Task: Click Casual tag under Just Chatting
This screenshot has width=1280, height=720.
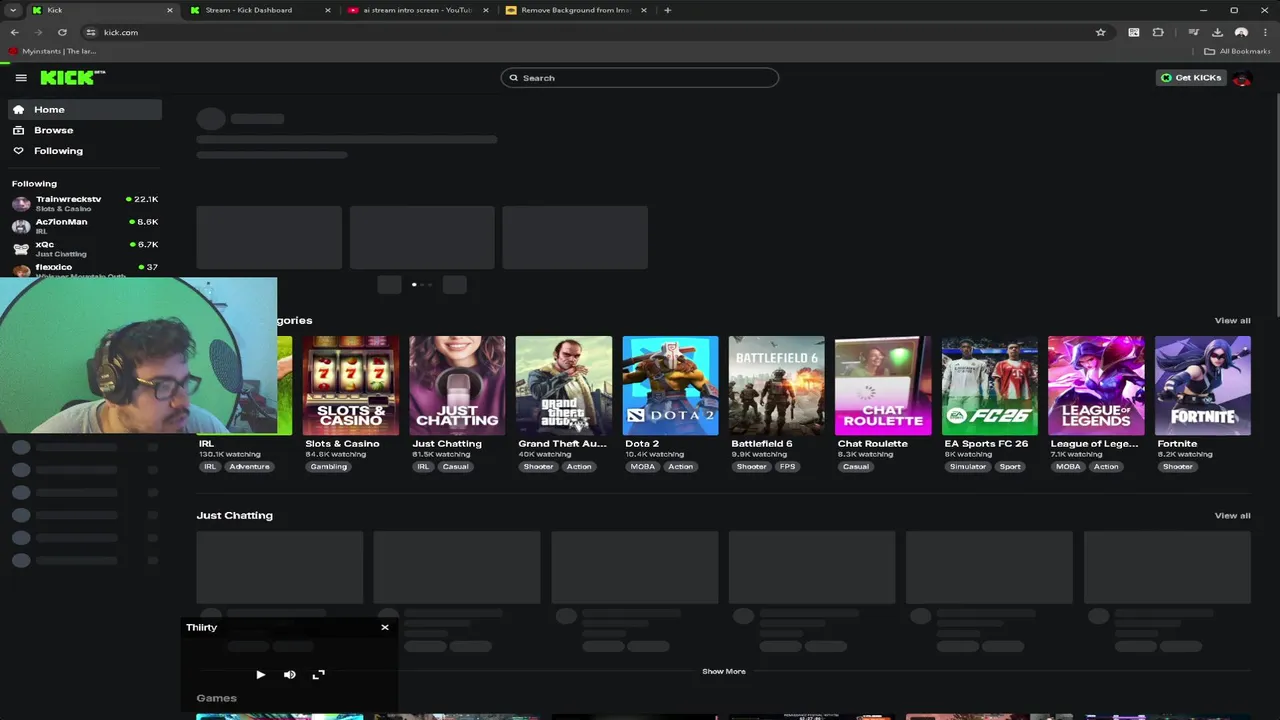Action: pyautogui.click(x=456, y=467)
